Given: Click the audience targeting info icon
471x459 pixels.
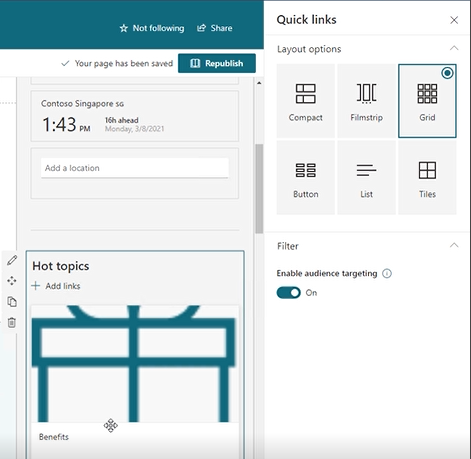Looking at the screenshot, I should click(x=387, y=274).
